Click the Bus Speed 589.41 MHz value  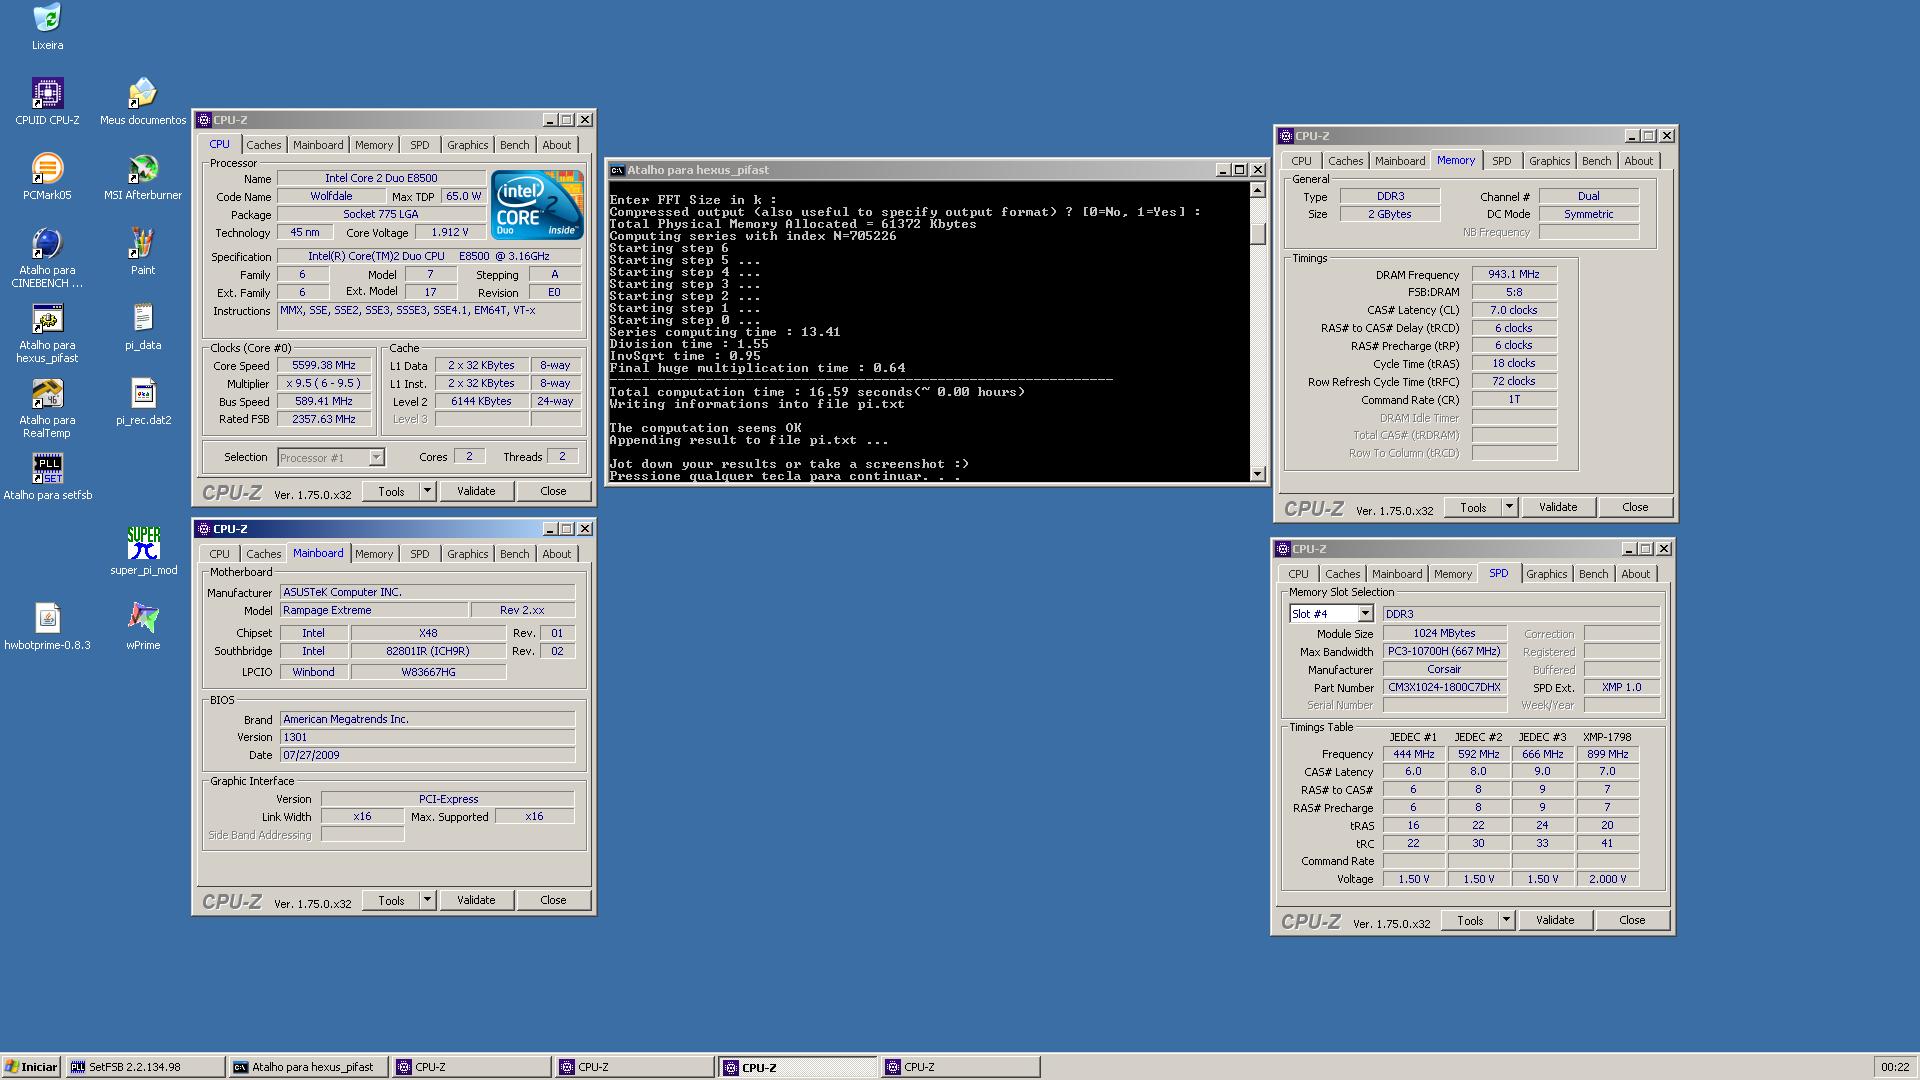pos(324,401)
